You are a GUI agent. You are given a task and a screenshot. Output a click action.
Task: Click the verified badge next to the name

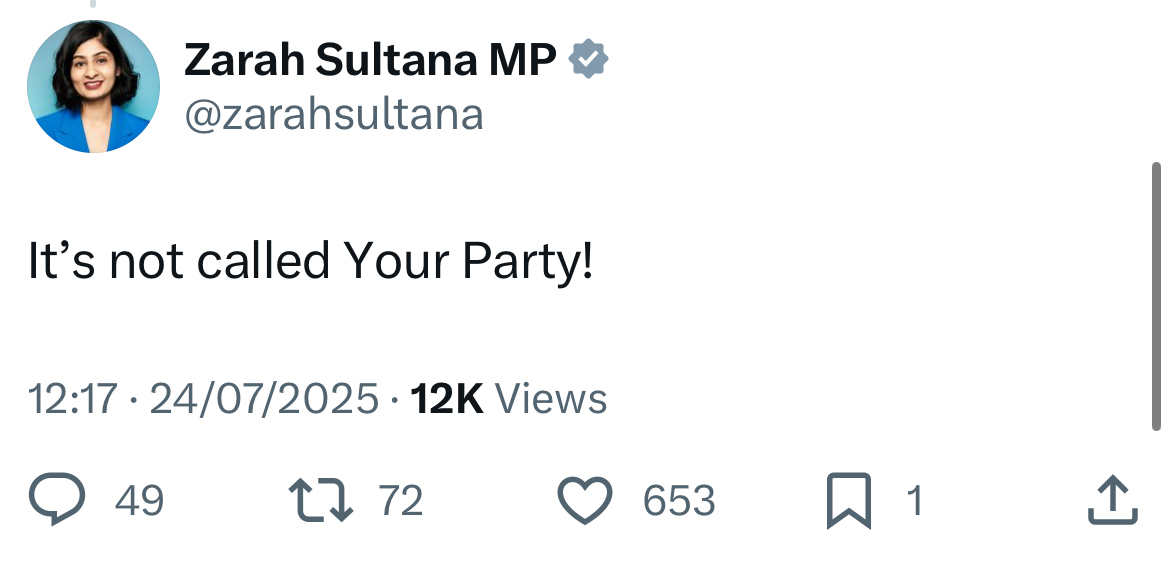point(588,61)
